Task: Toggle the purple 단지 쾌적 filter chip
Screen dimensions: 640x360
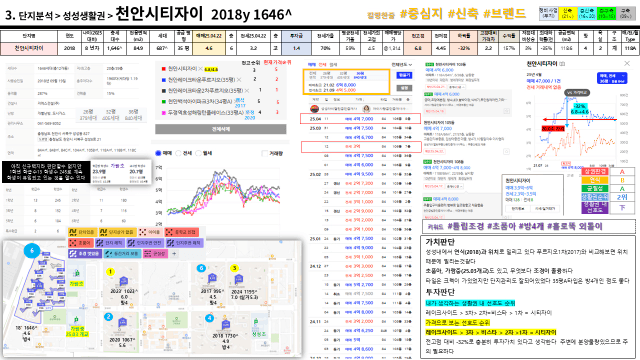Action: click(109, 243)
